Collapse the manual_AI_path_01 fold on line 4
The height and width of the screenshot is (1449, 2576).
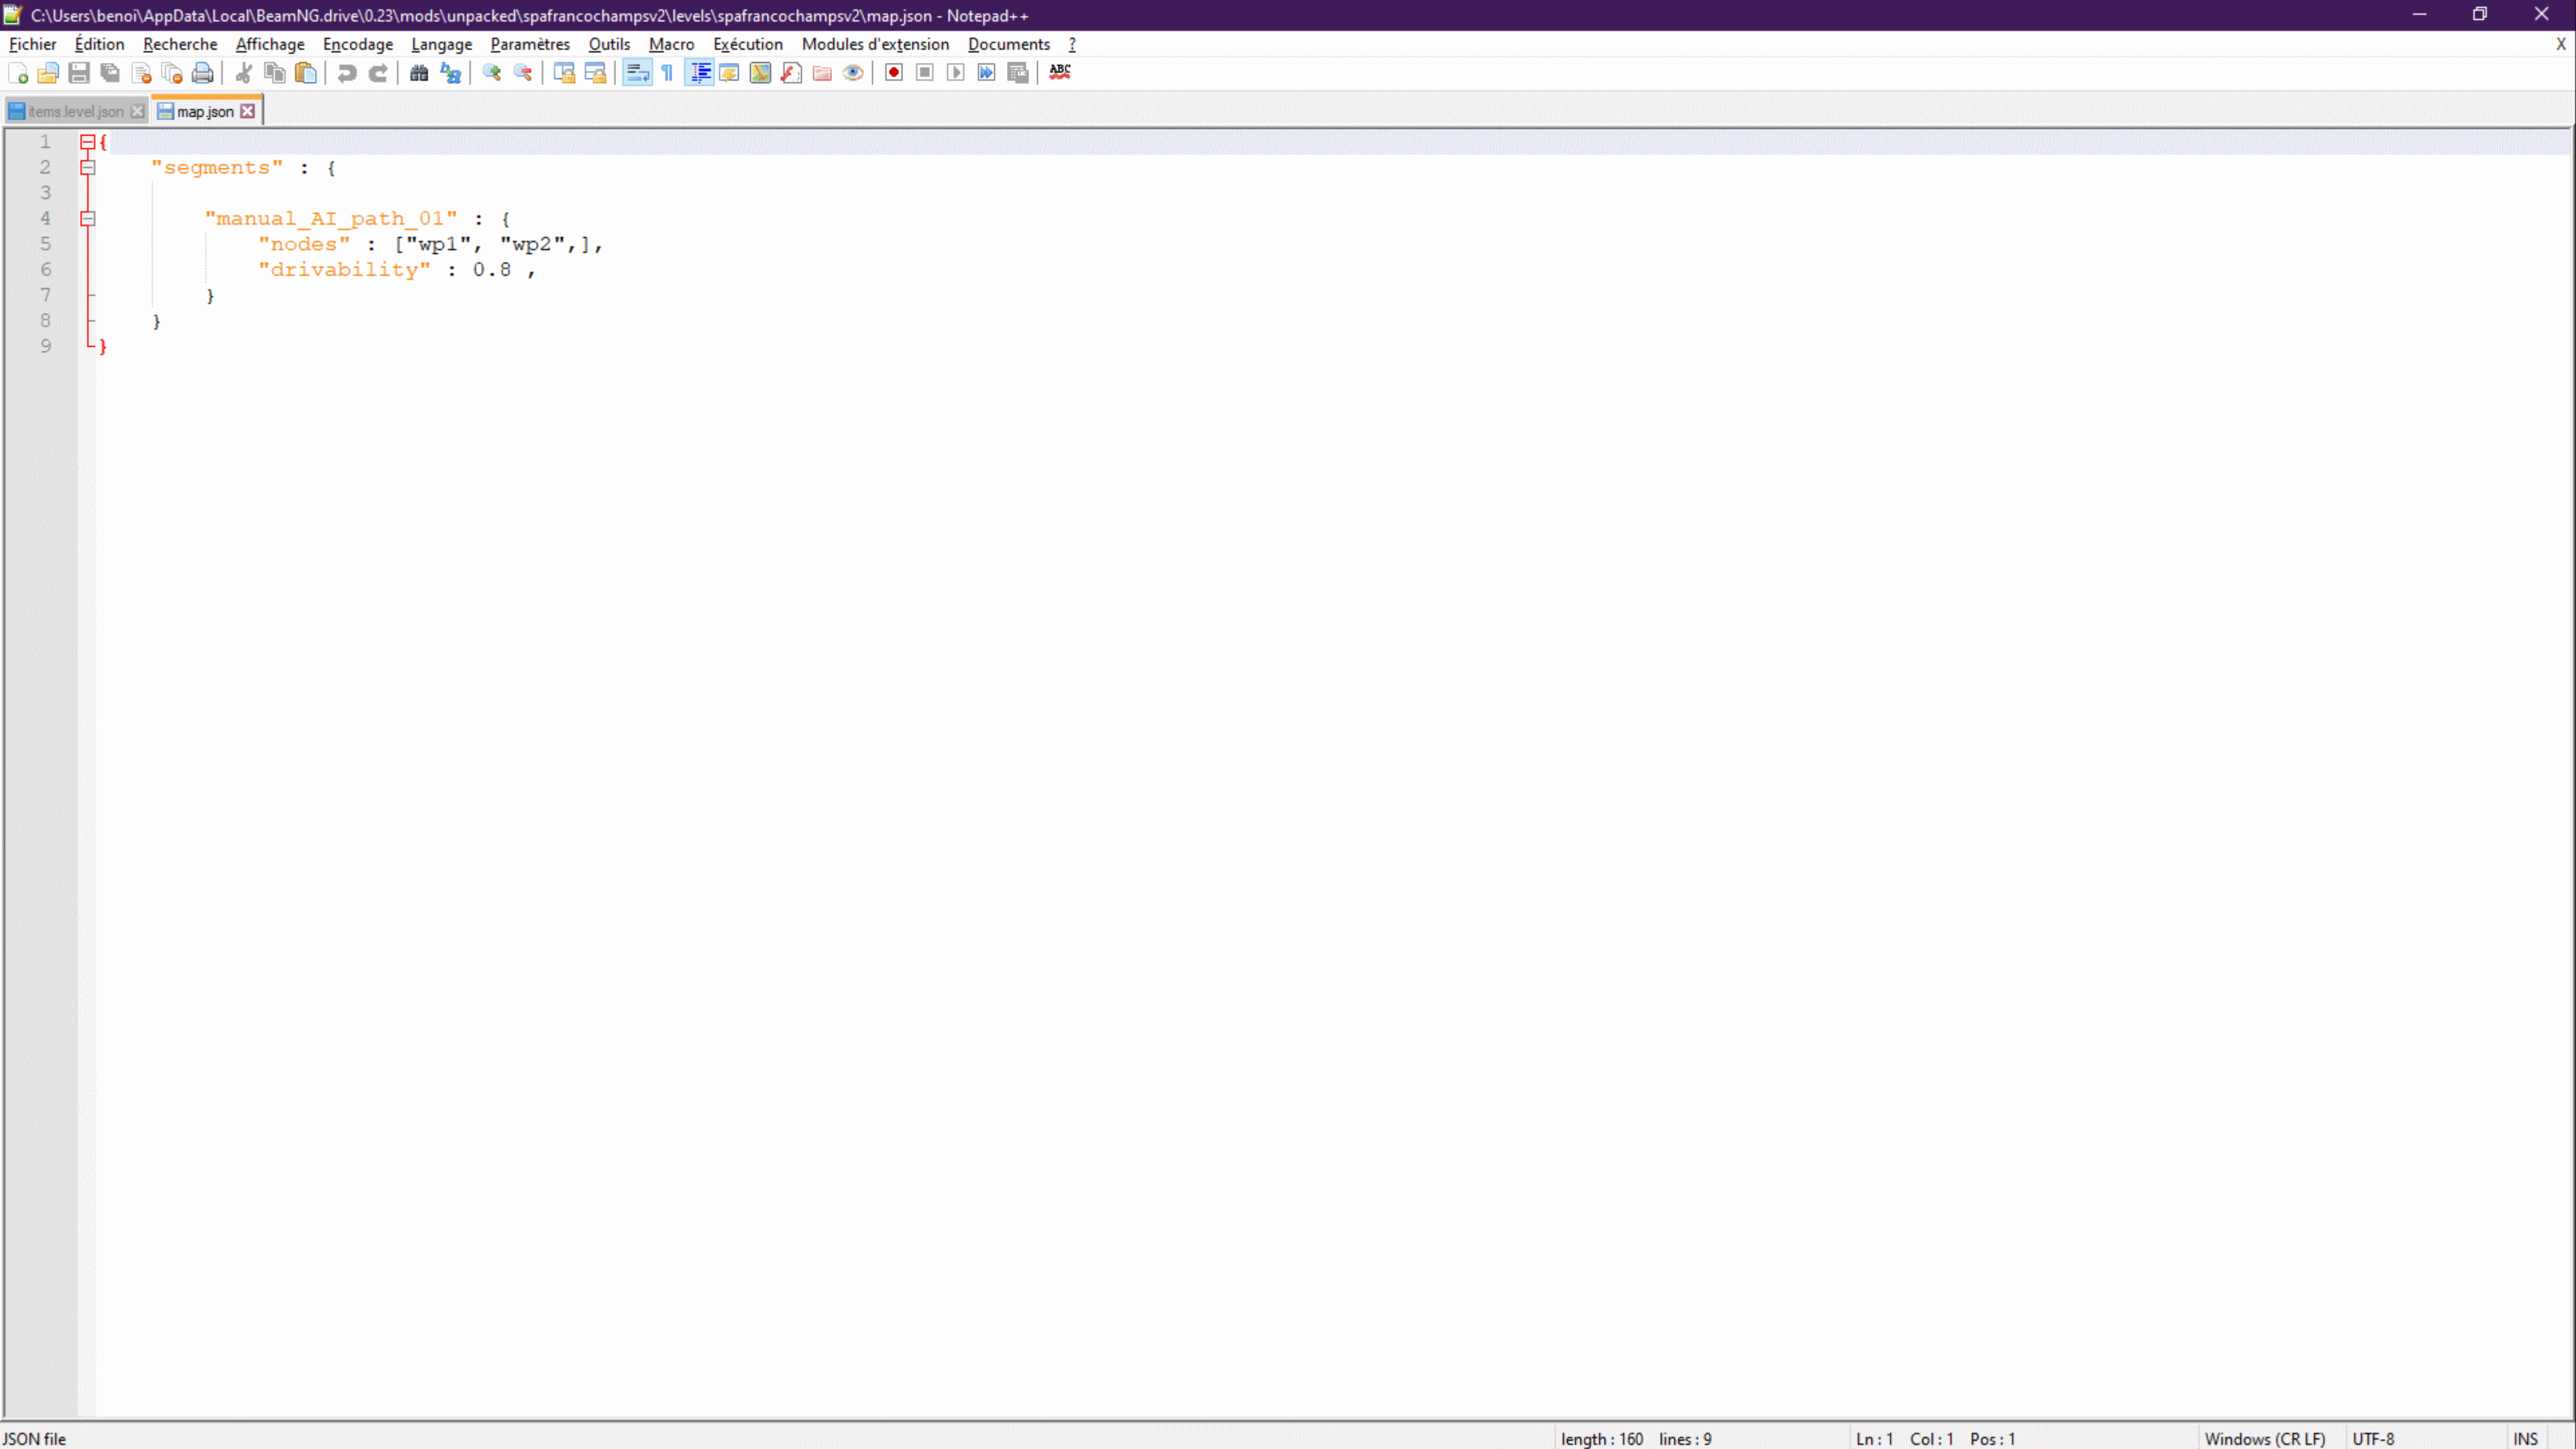(88, 218)
